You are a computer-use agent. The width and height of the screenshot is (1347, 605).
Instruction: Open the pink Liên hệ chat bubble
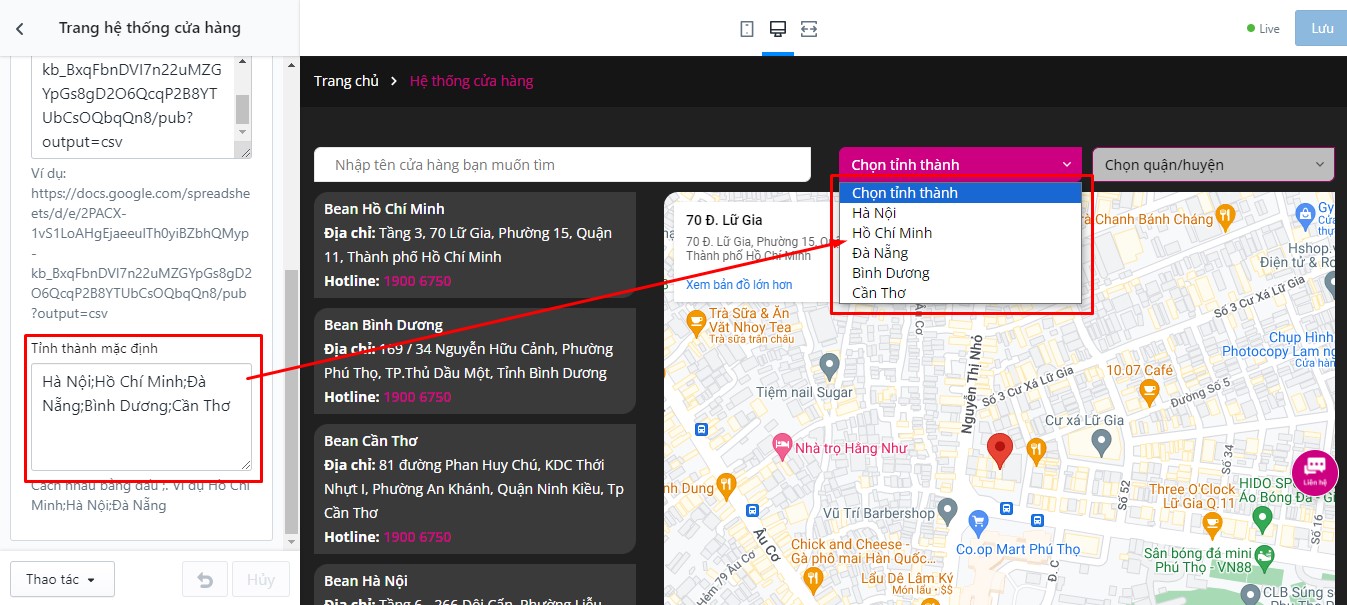[x=1315, y=473]
